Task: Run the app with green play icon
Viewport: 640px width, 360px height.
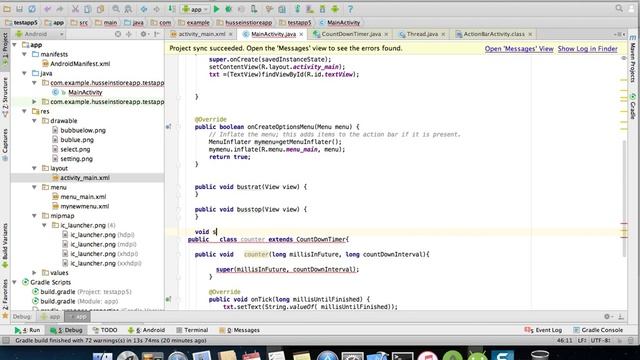Action: pyautogui.click(x=216, y=9)
